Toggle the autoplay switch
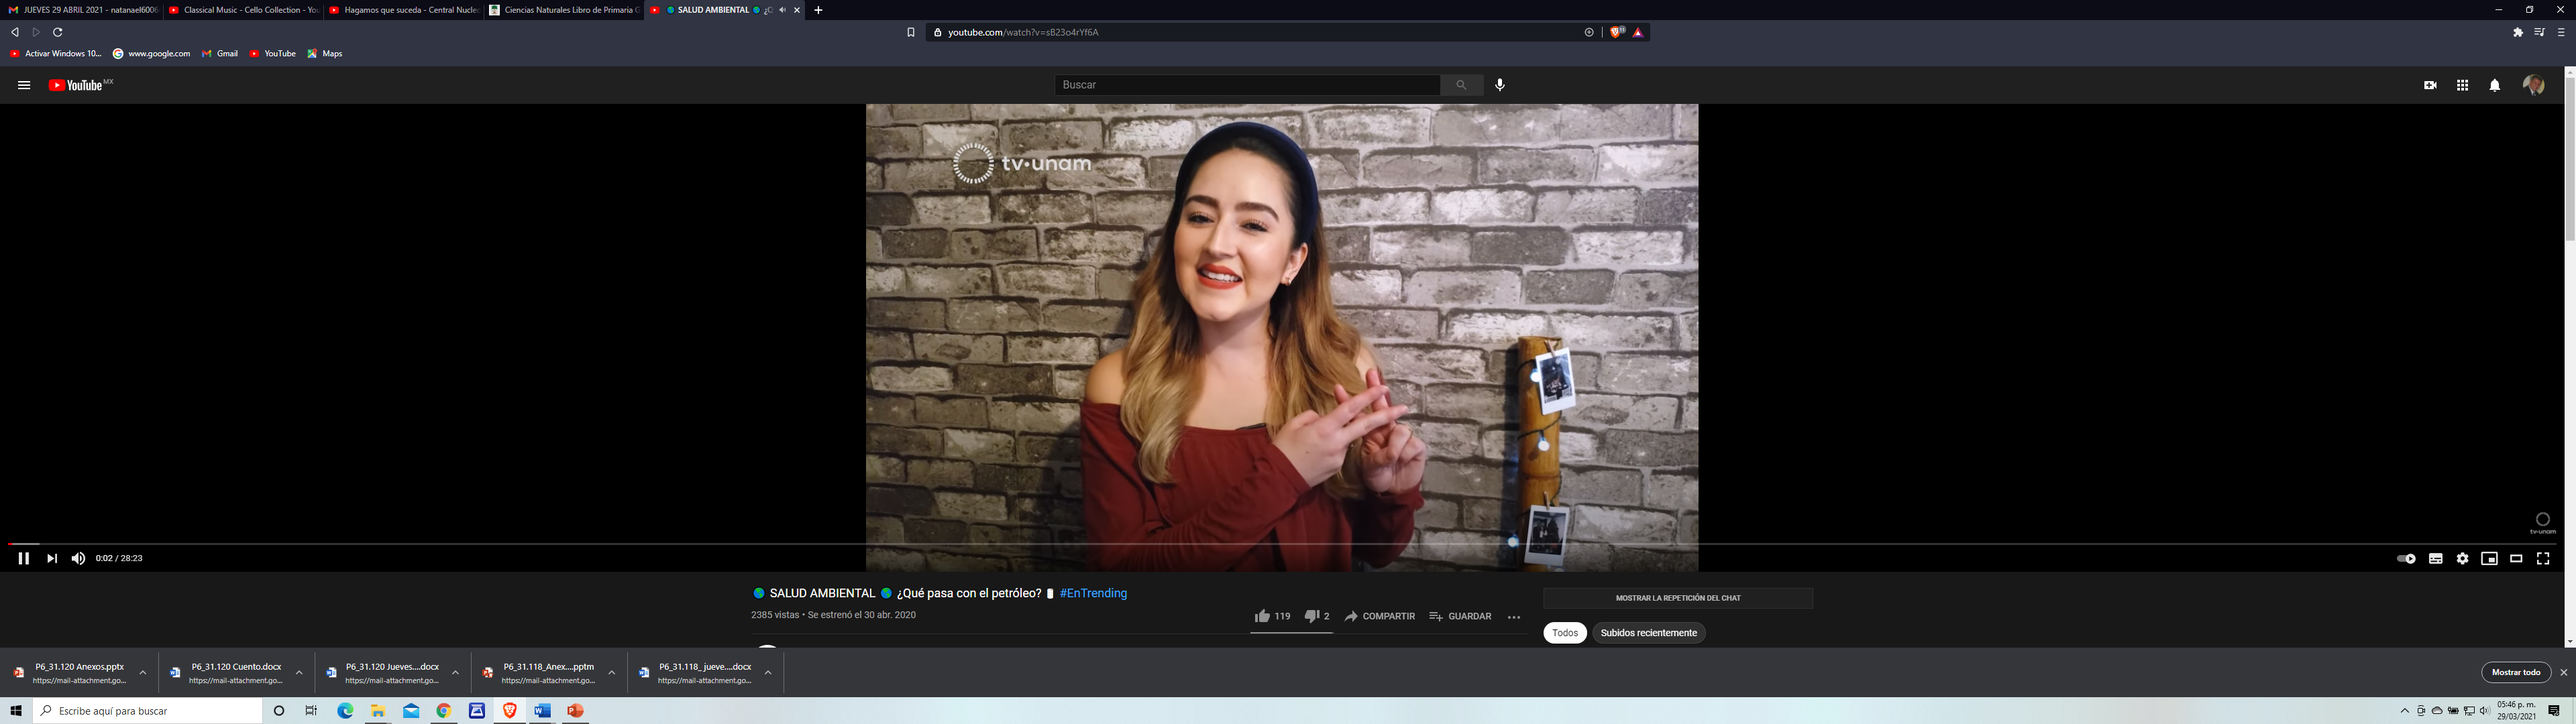The image size is (2576, 724). pos(2406,558)
